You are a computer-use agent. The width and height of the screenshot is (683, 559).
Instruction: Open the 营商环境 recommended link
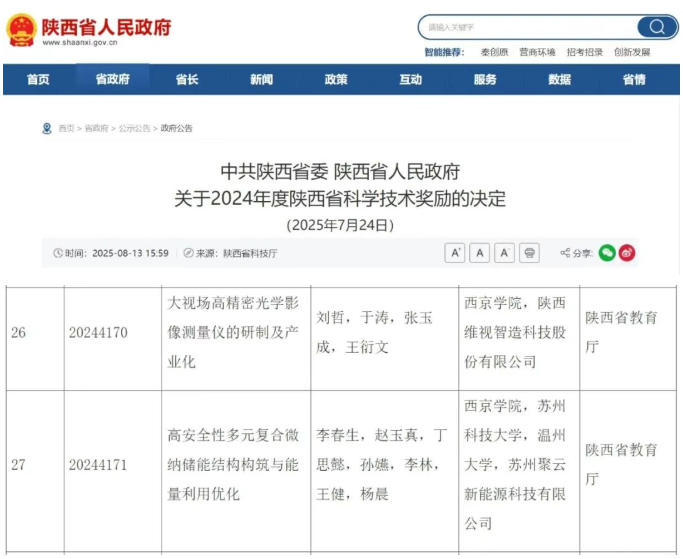pos(538,52)
